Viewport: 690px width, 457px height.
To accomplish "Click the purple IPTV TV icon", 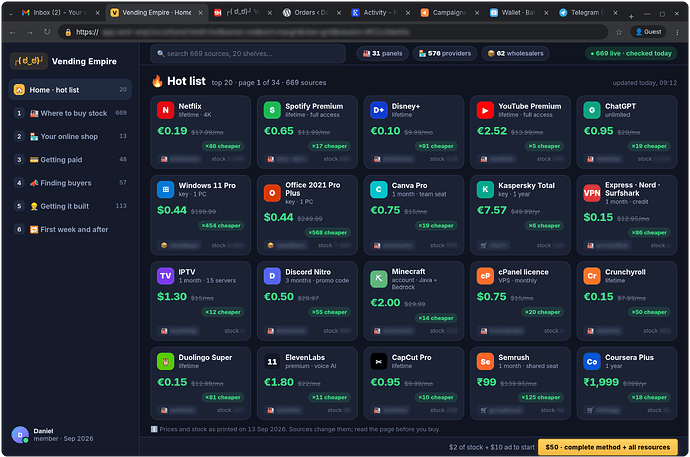I will (x=165, y=276).
